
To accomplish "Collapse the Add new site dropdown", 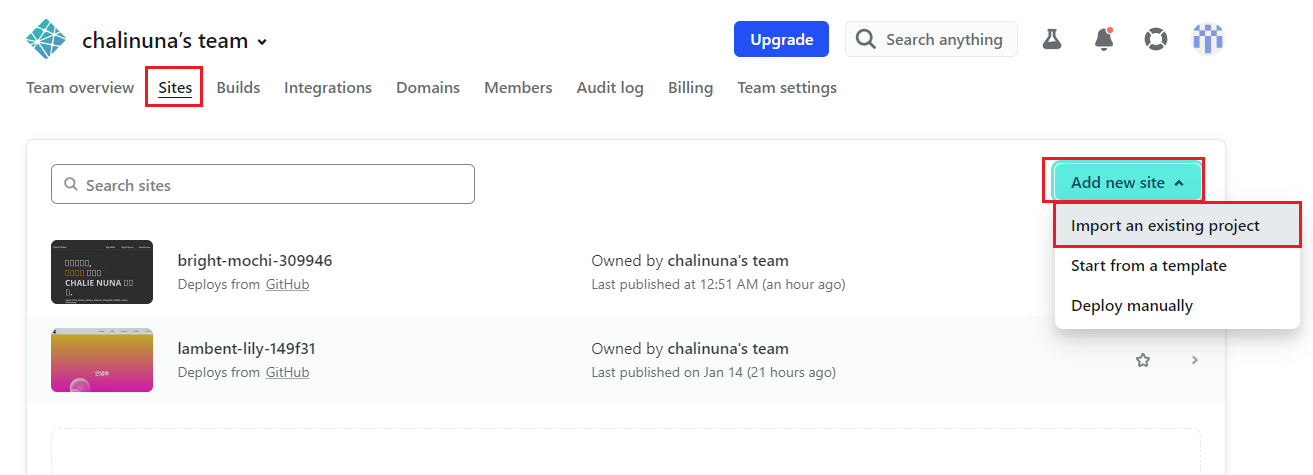I will coord(1127,182).
